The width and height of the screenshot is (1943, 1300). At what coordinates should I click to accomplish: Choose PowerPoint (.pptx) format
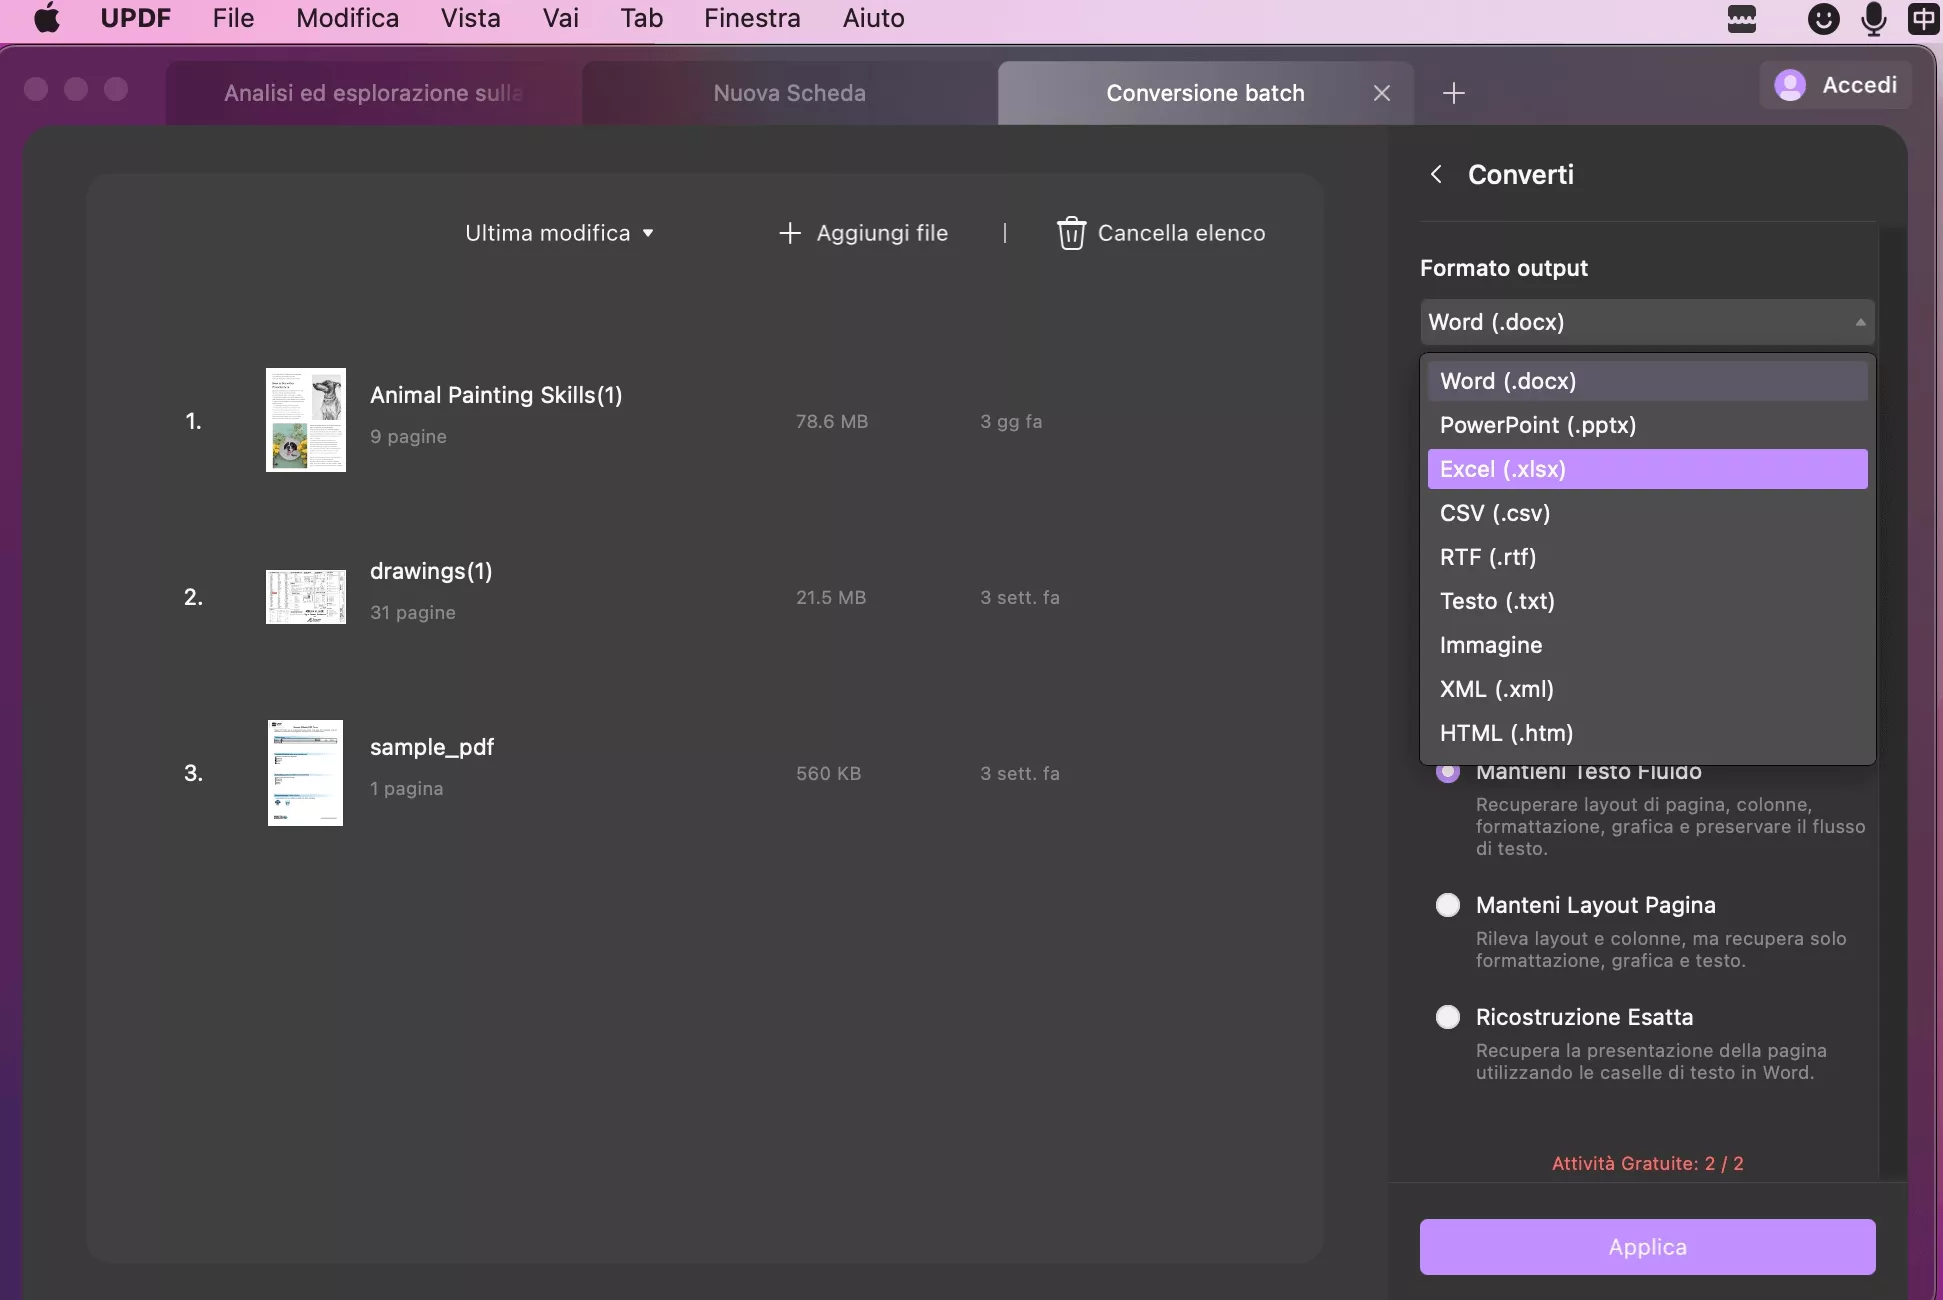1647,425
